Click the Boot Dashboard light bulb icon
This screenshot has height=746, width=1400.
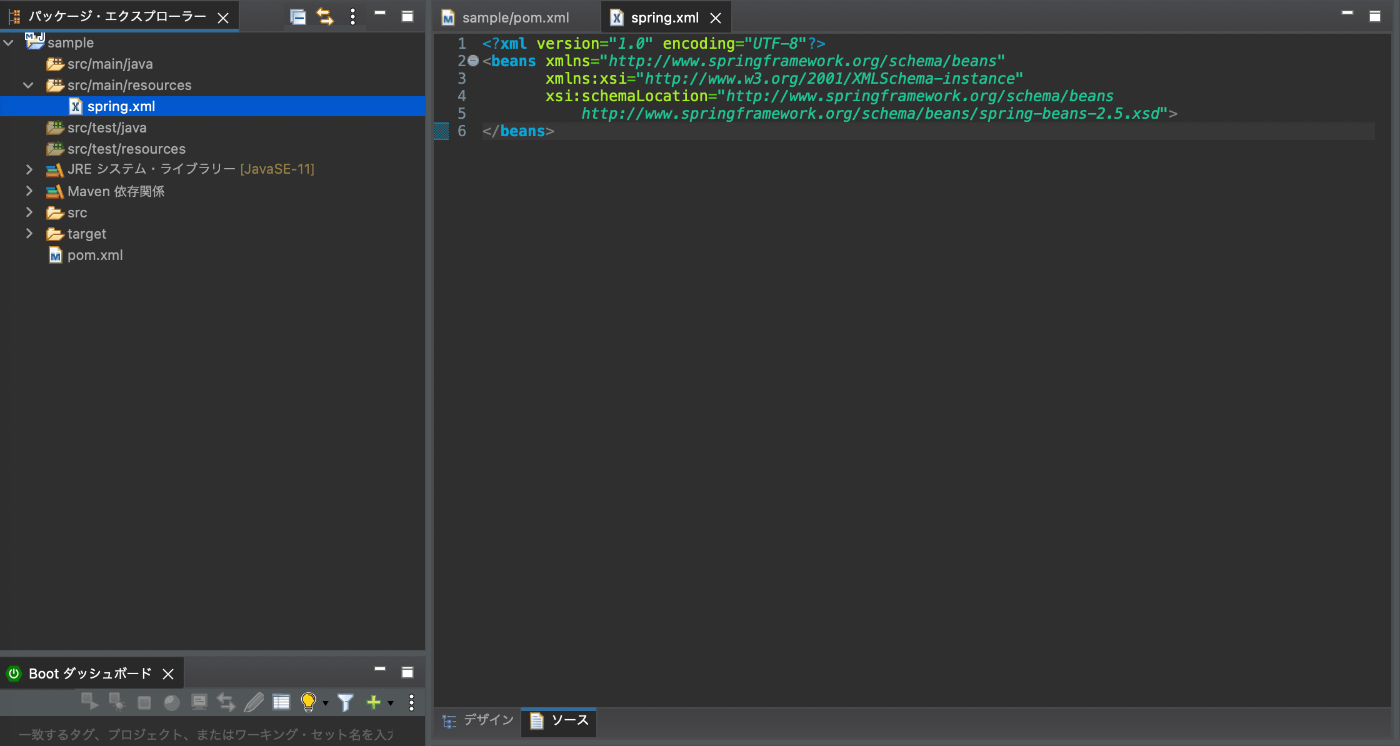pos(309,702)
